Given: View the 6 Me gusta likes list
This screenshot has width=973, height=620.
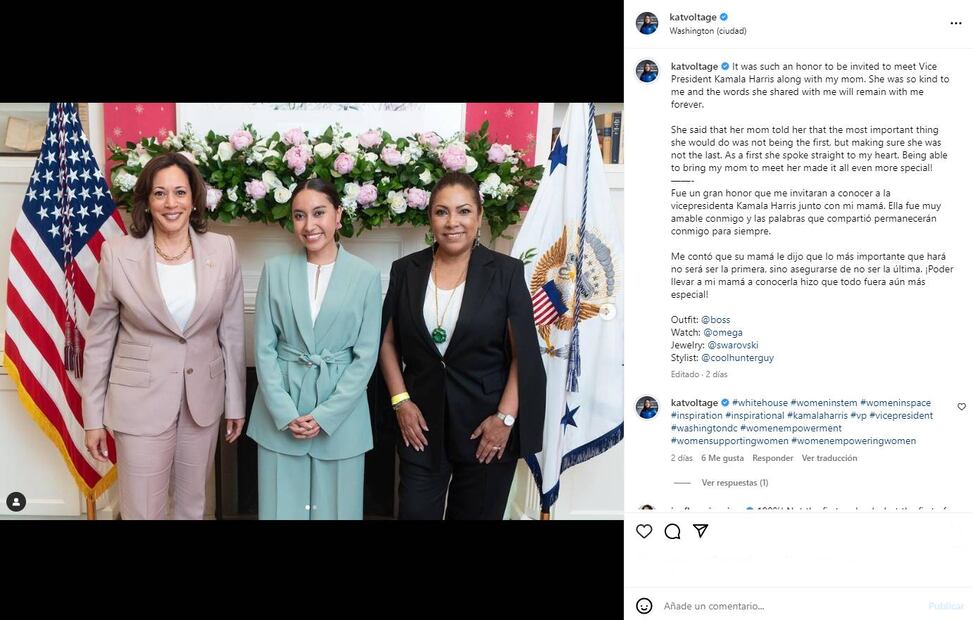Looking at the screenshot, I should 722,458.
